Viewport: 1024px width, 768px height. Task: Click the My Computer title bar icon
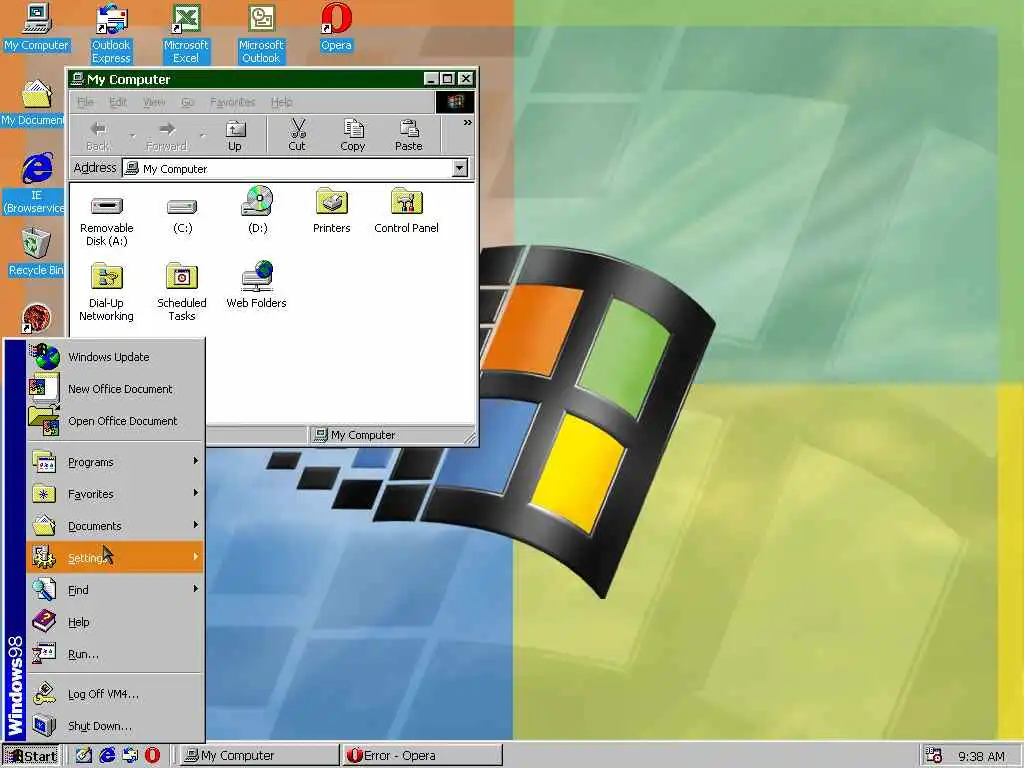[77, 79]
